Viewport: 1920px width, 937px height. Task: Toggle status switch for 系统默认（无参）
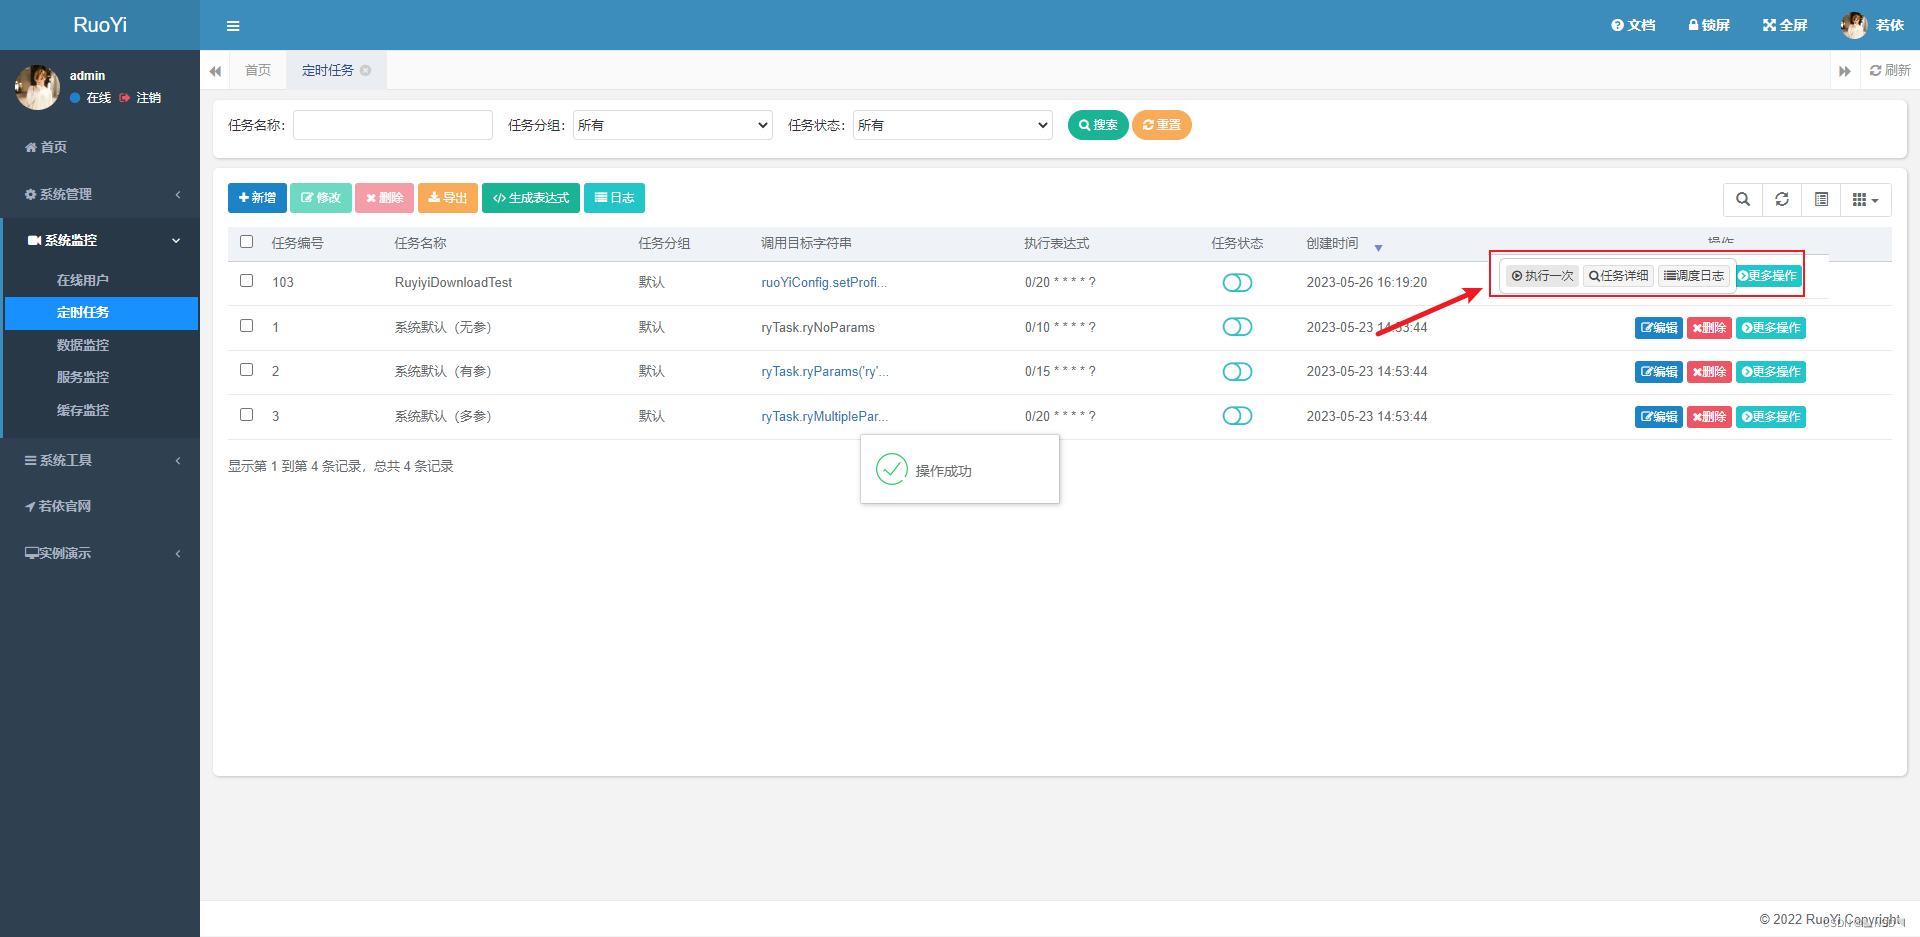[1237, 327]
